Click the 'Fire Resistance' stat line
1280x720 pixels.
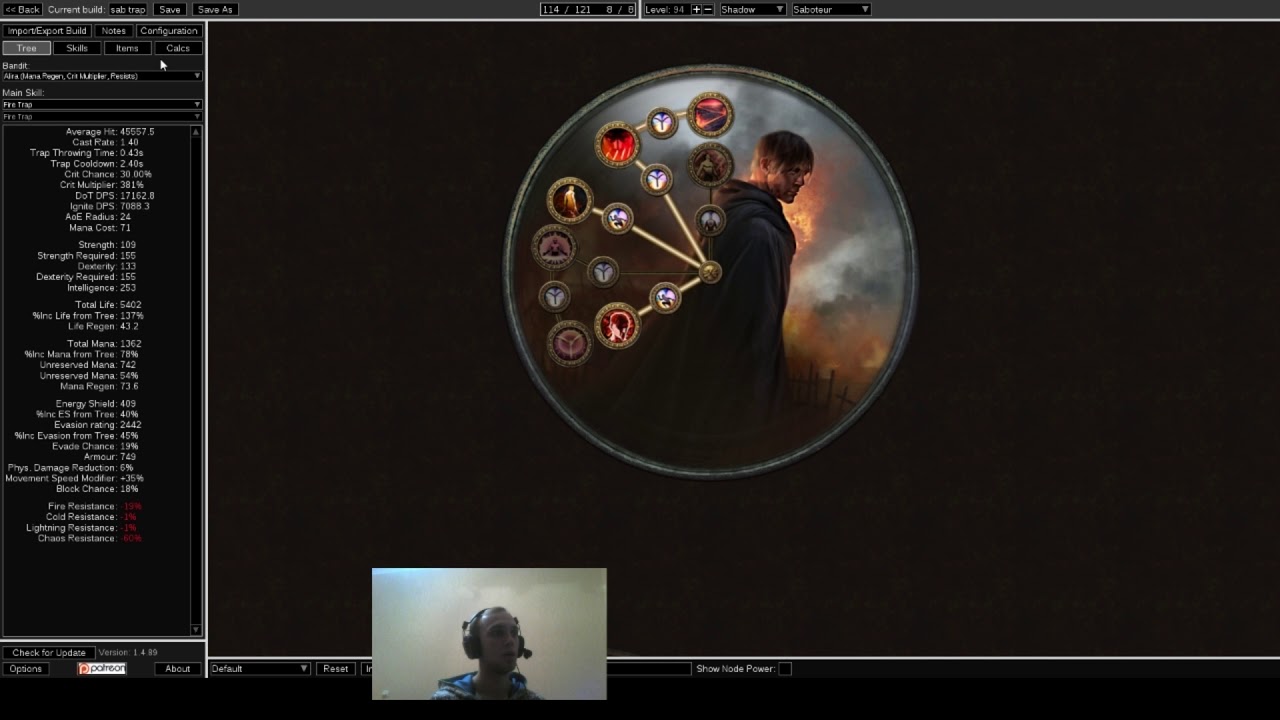pyautogui.click(x=94, y=506)
